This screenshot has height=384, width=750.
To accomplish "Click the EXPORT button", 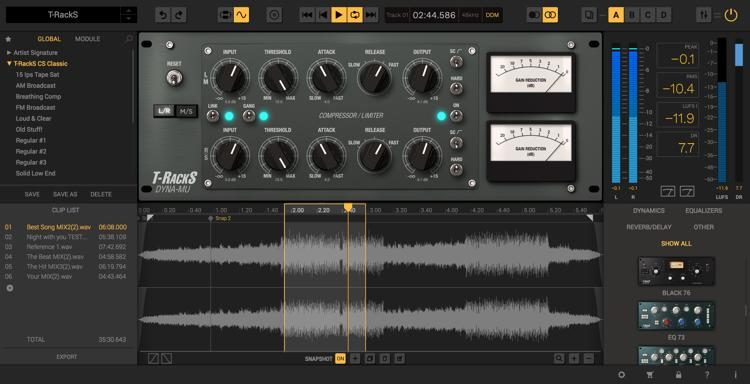I will tap(66, 357).
